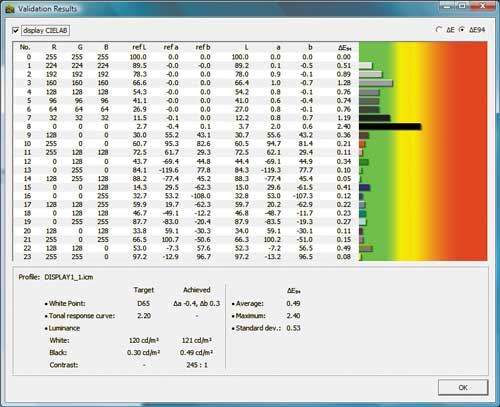The height and width of the screenshot is (407, 500).
Task: Click the green bar for patch 12
Action: [x=364, y=162]
